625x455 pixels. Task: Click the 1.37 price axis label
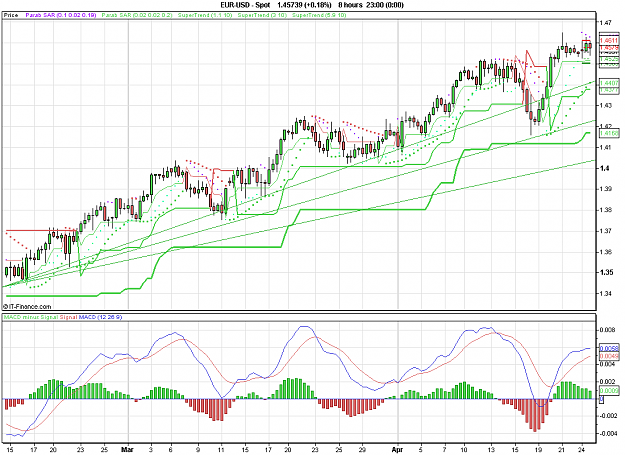point(606,231)
